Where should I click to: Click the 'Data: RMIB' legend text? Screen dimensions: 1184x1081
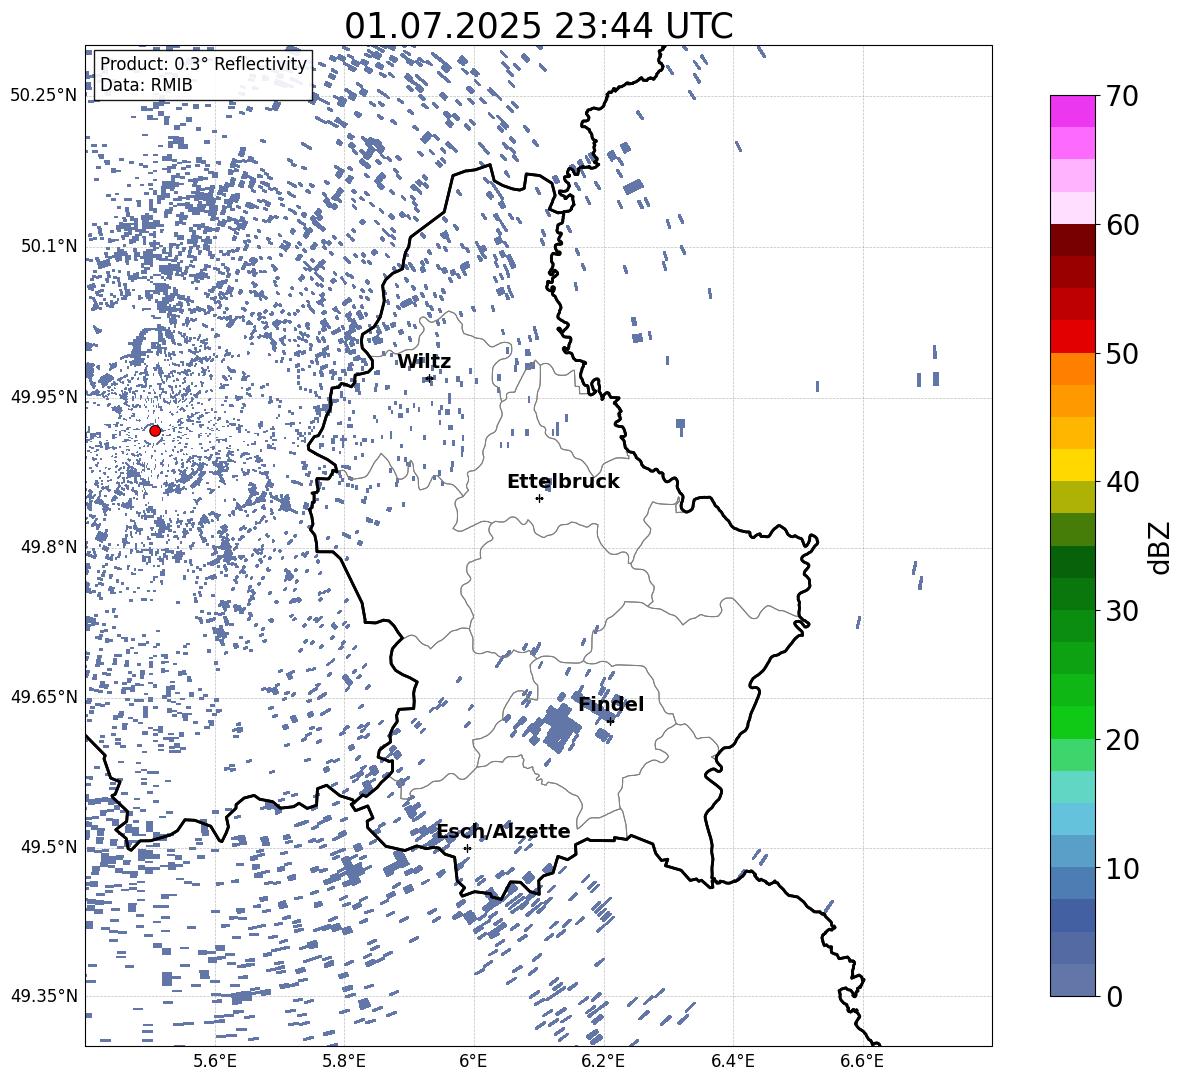[x=146, y=85]
